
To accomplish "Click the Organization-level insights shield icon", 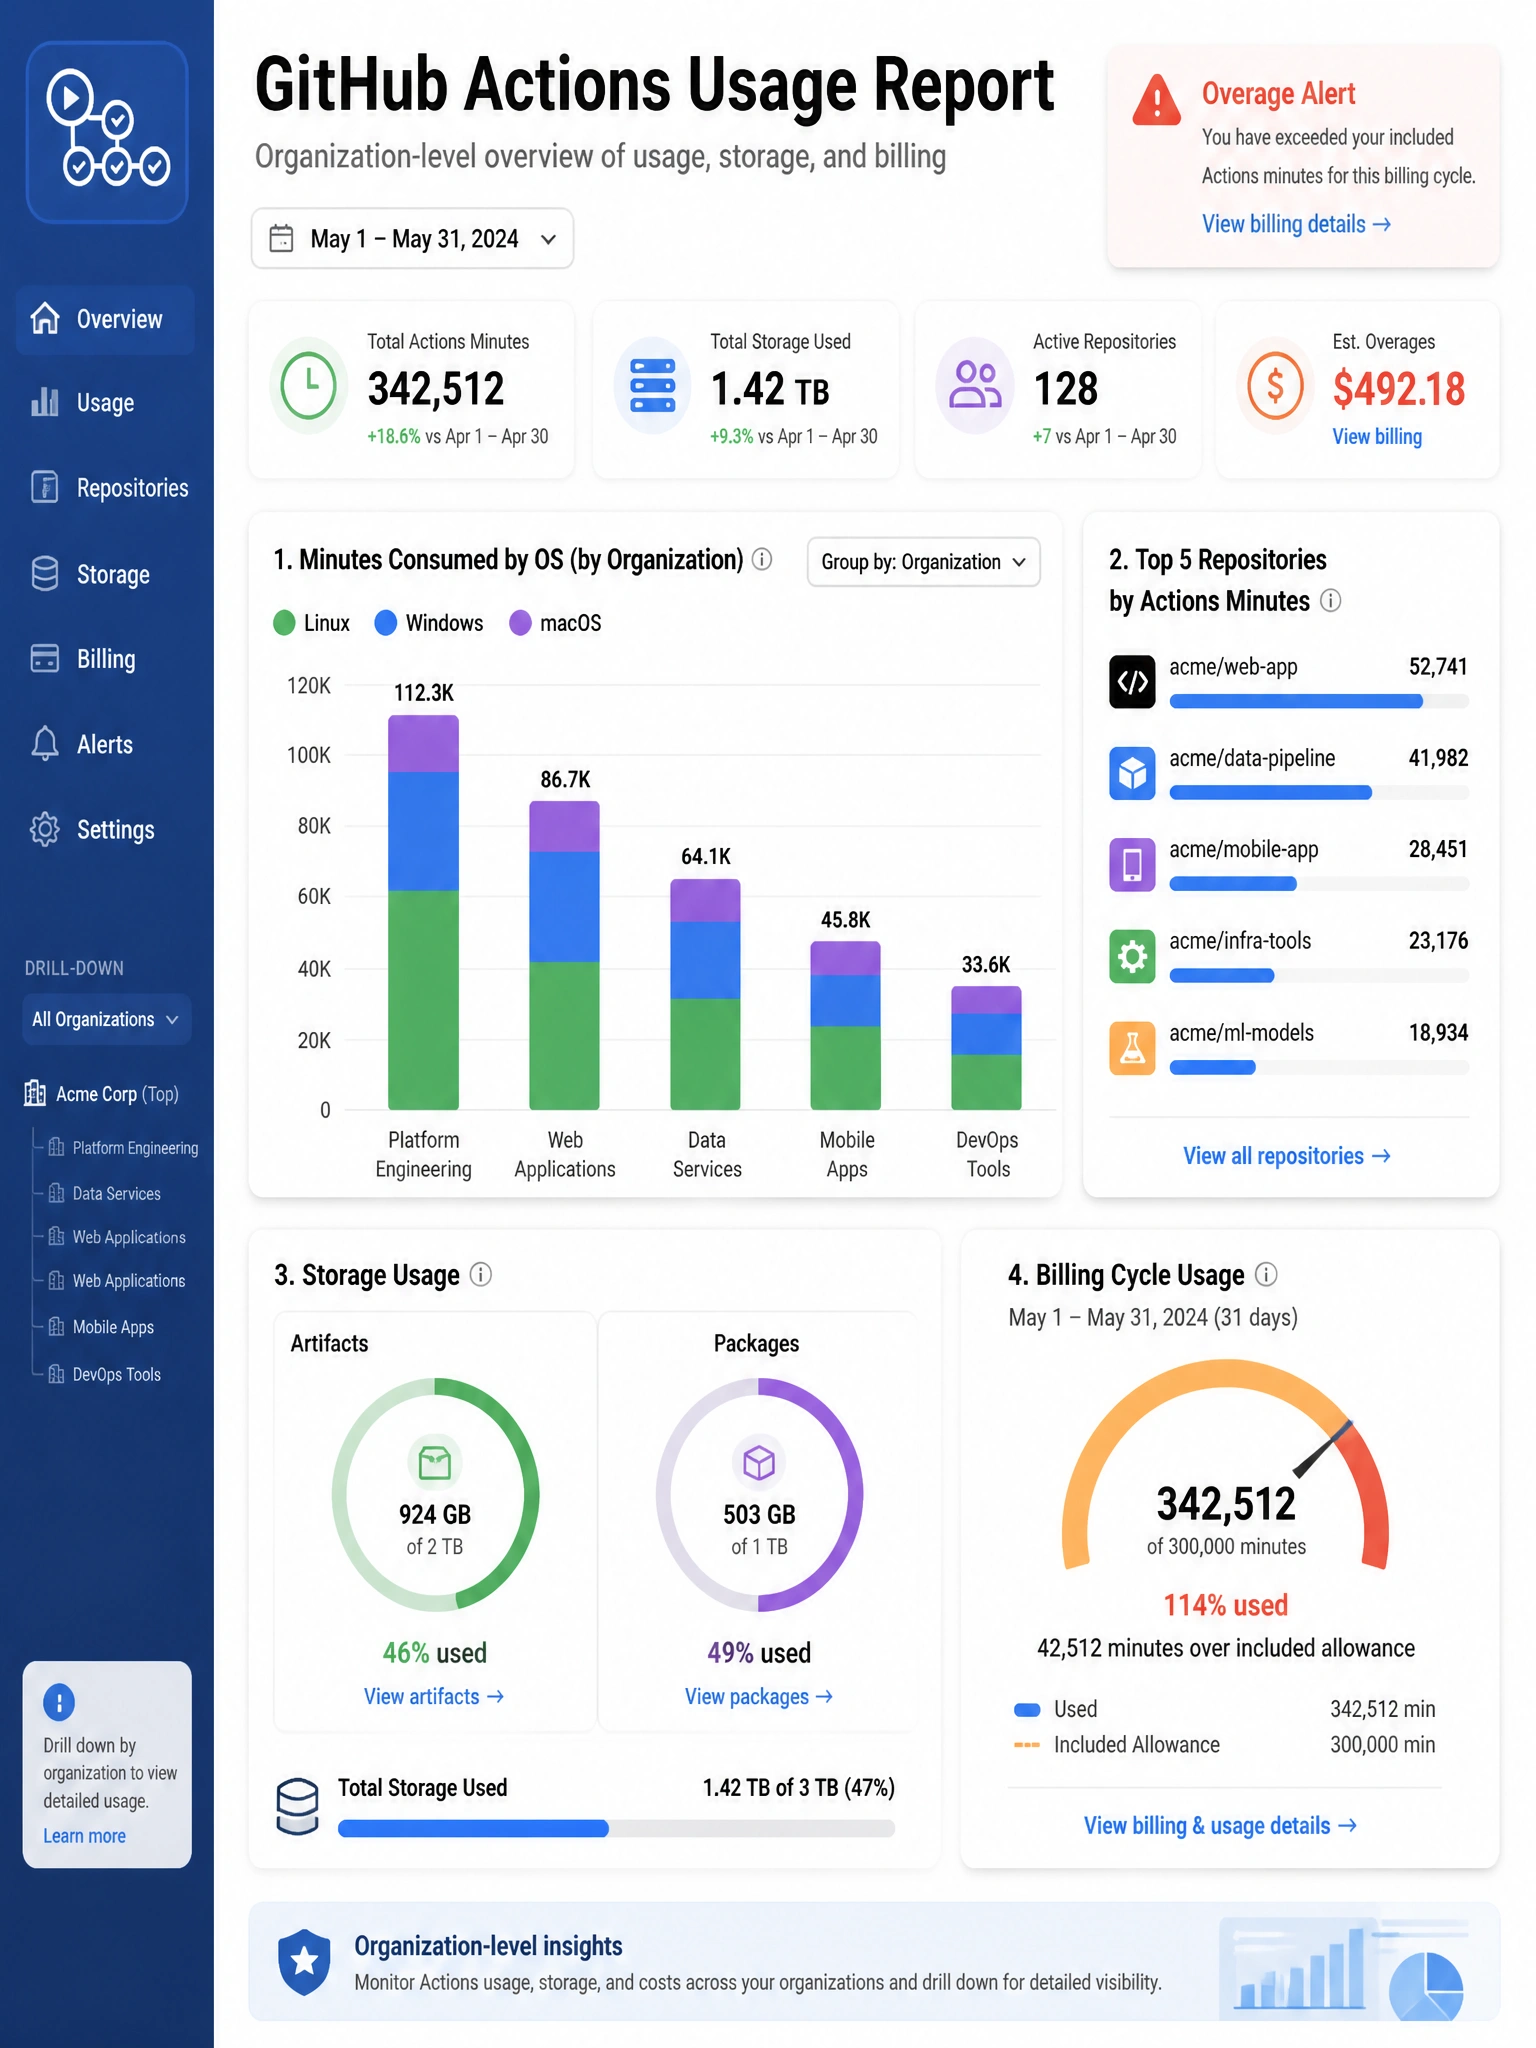I will click(304, 1962).
